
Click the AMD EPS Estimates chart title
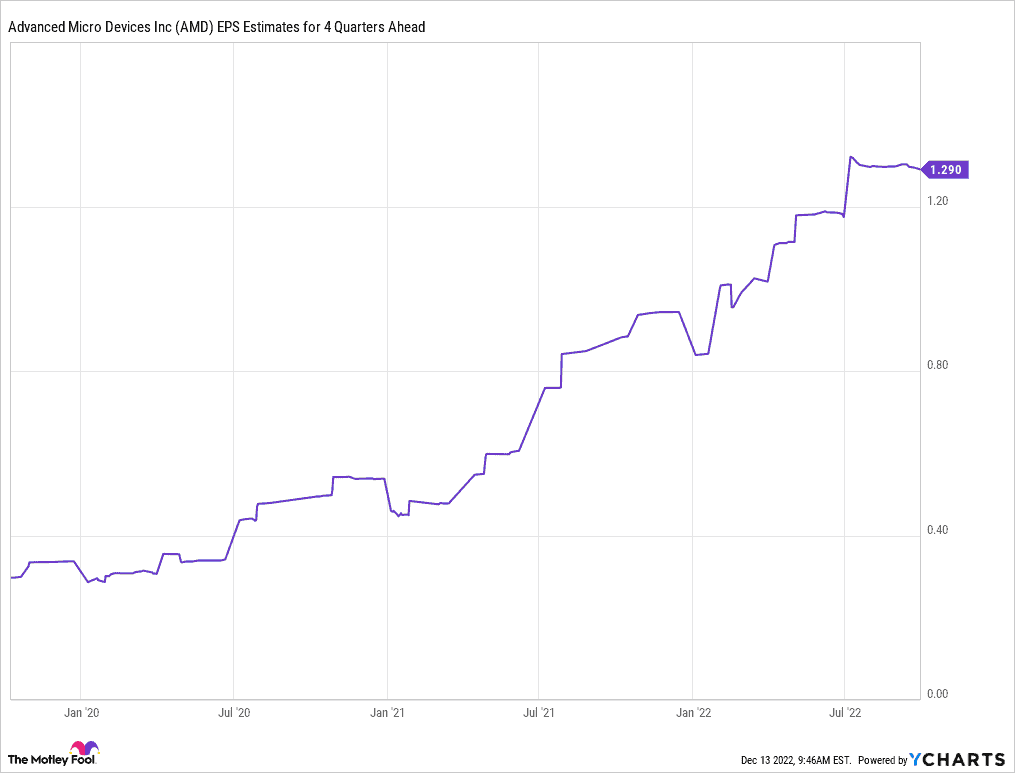click(217, 27)
